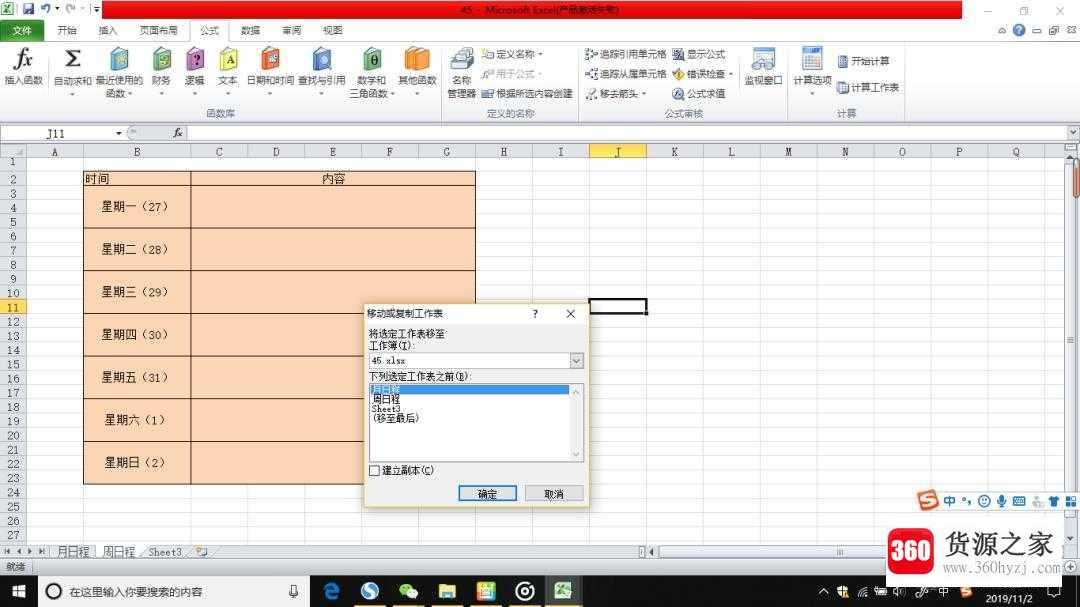Click the Save icon in quick access toolbar
Screen dimensions: 1080x607
[28, 9]
